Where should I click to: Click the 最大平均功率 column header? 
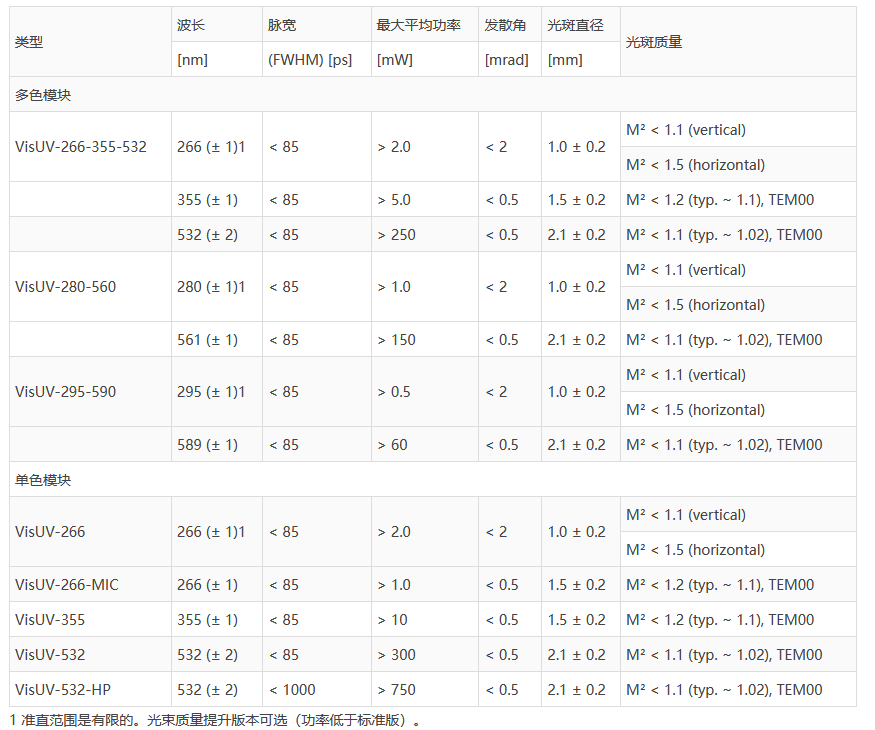pos(418,25)
